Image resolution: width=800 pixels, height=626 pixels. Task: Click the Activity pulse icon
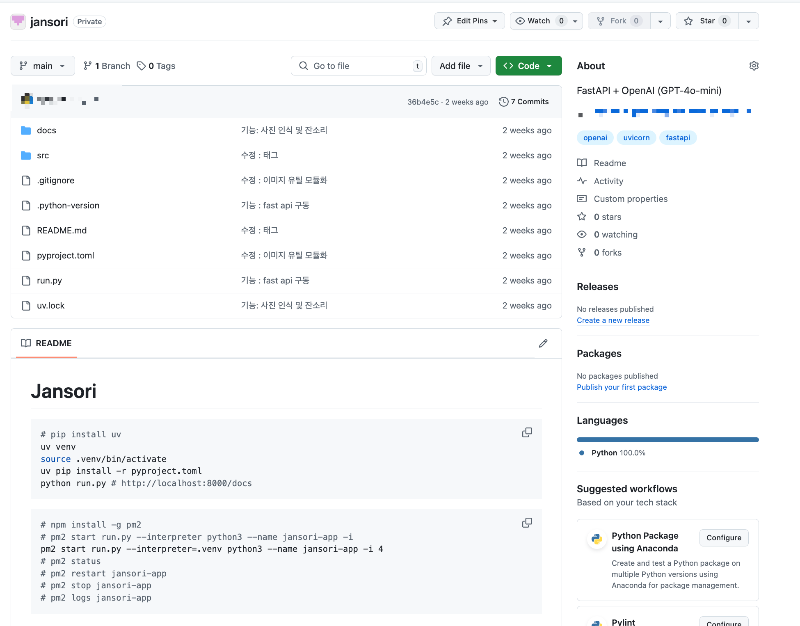582,181
